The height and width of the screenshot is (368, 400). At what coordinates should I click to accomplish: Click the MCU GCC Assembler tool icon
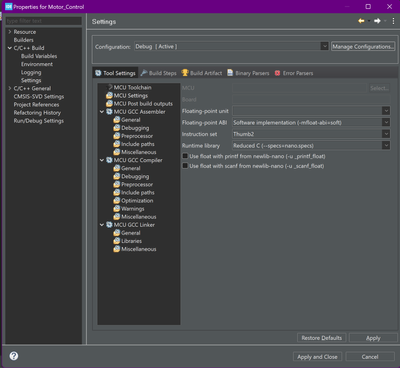[x=109, y=112]
